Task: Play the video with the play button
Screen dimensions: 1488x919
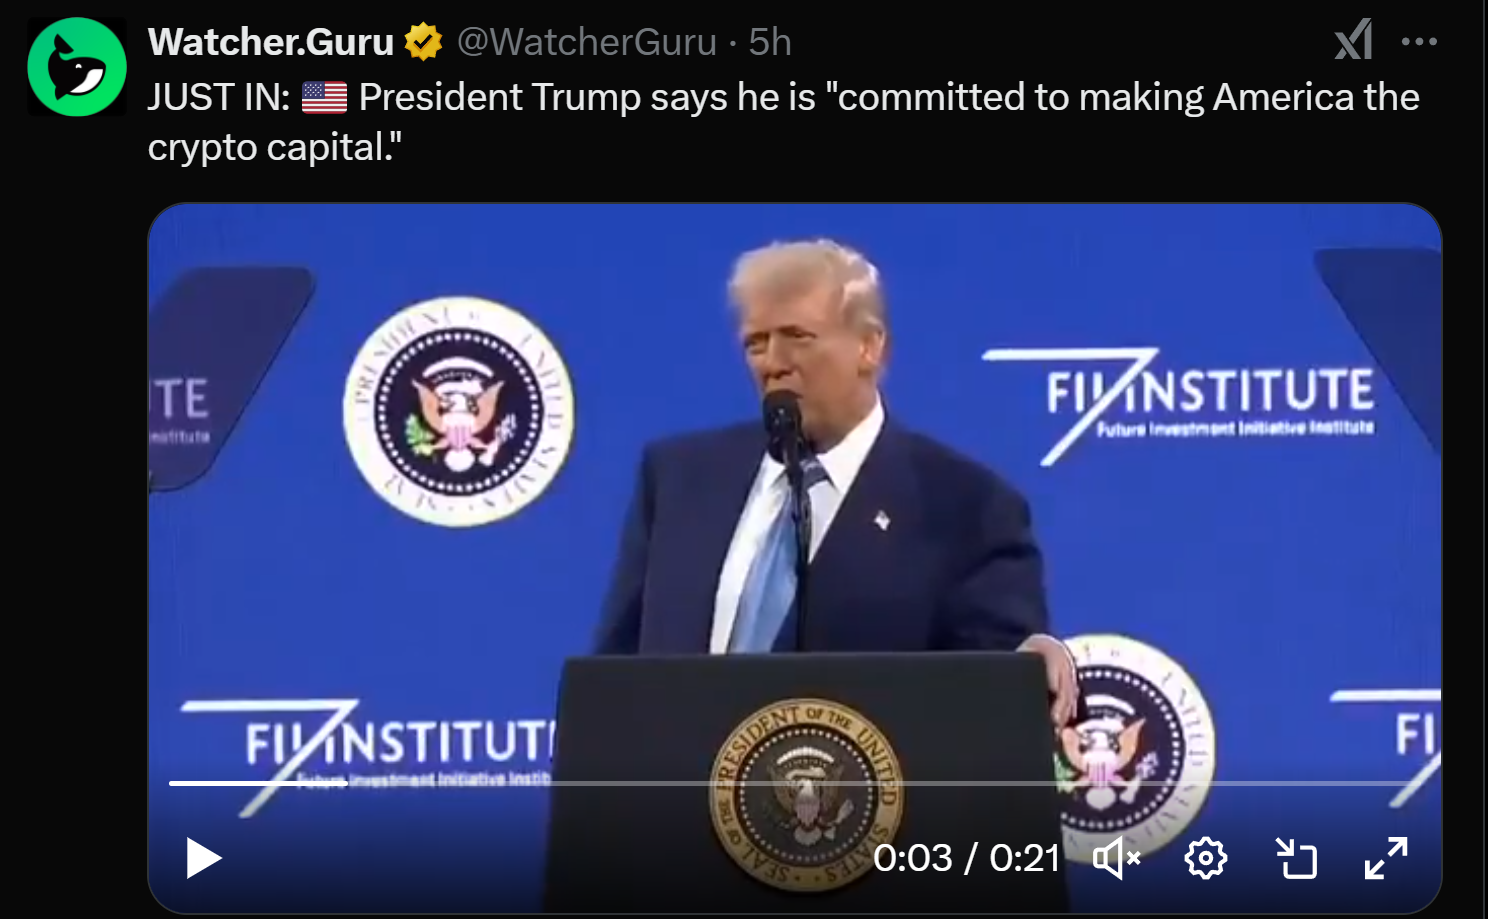Action: (x=203, y=858)
